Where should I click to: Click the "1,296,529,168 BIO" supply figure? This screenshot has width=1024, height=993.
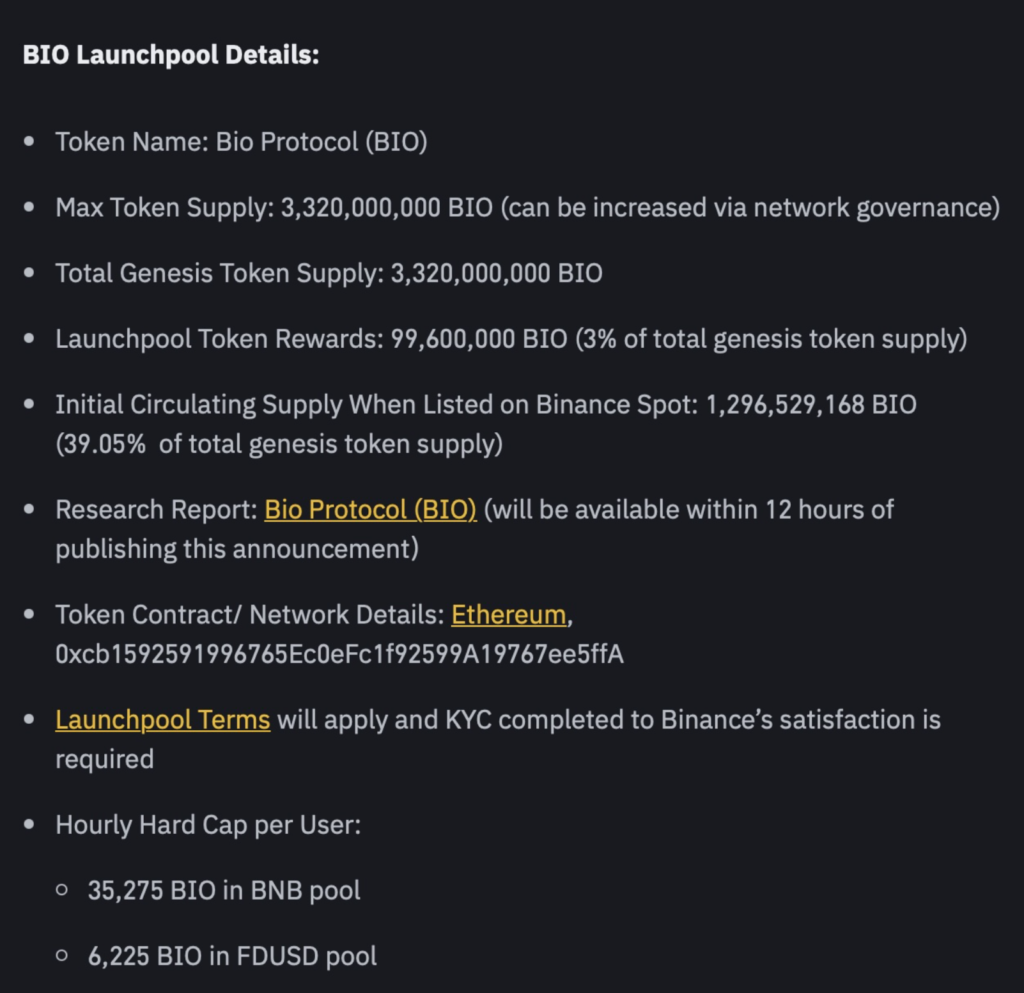[811, 405]
